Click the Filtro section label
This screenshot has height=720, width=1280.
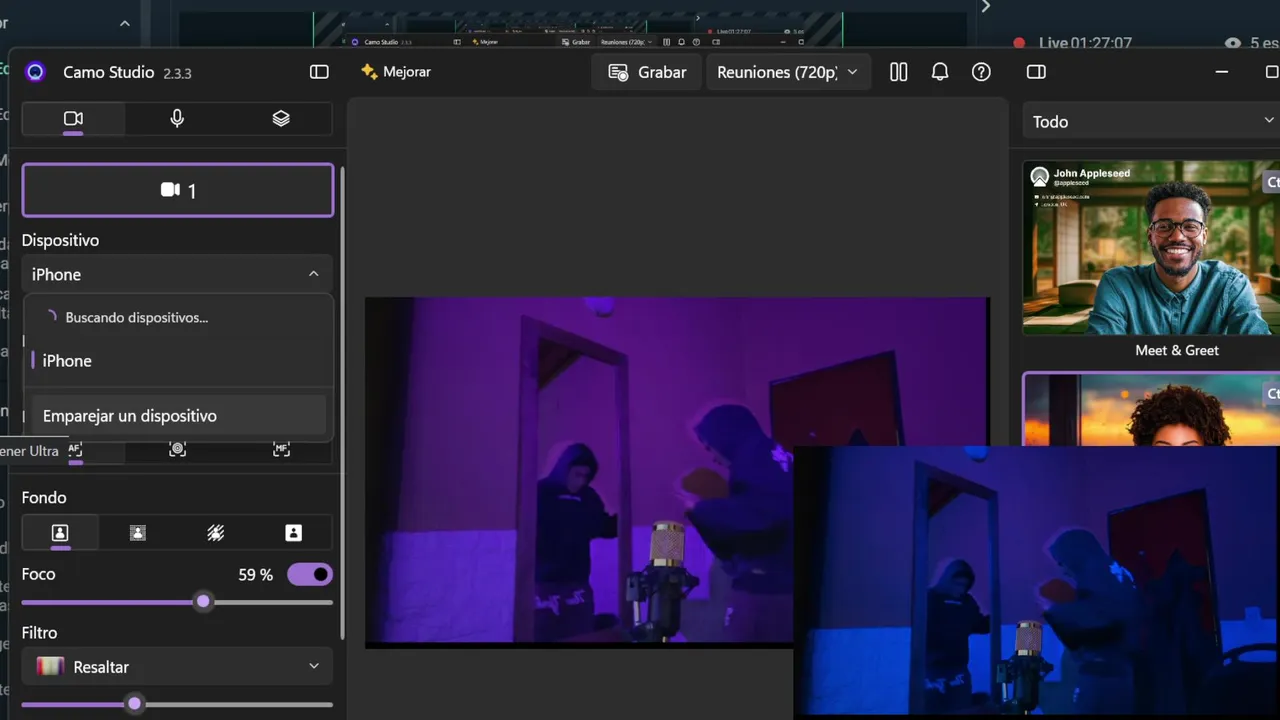39,633
